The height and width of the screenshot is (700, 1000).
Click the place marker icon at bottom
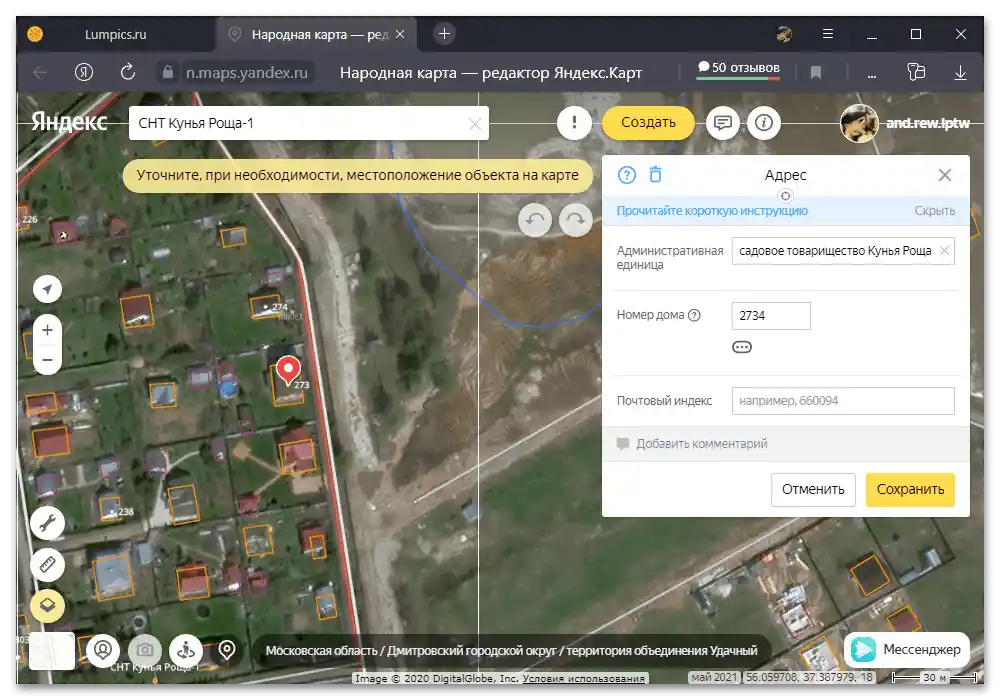click(226, 650)
